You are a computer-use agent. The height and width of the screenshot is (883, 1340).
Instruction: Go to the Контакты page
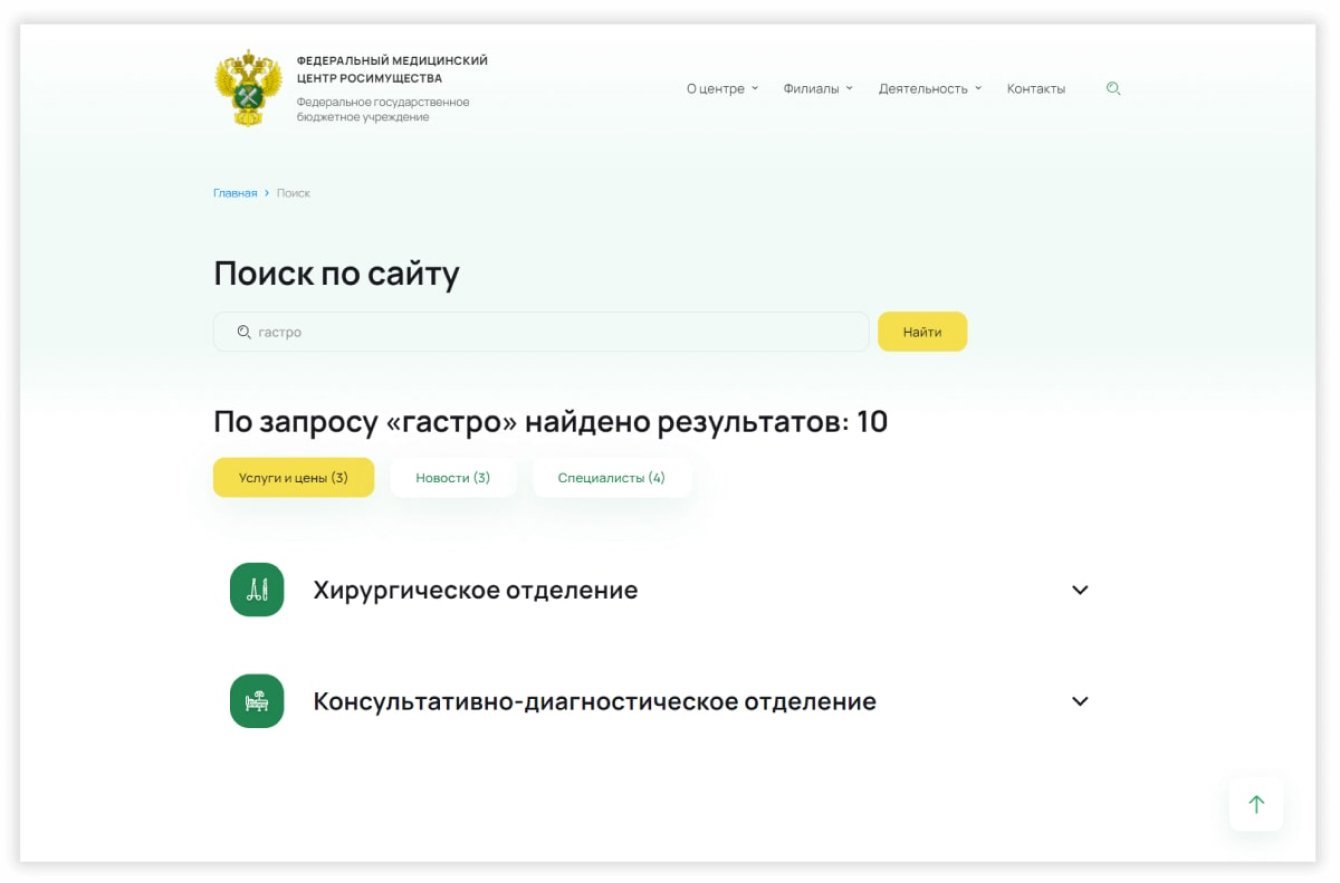(1036, 89)
